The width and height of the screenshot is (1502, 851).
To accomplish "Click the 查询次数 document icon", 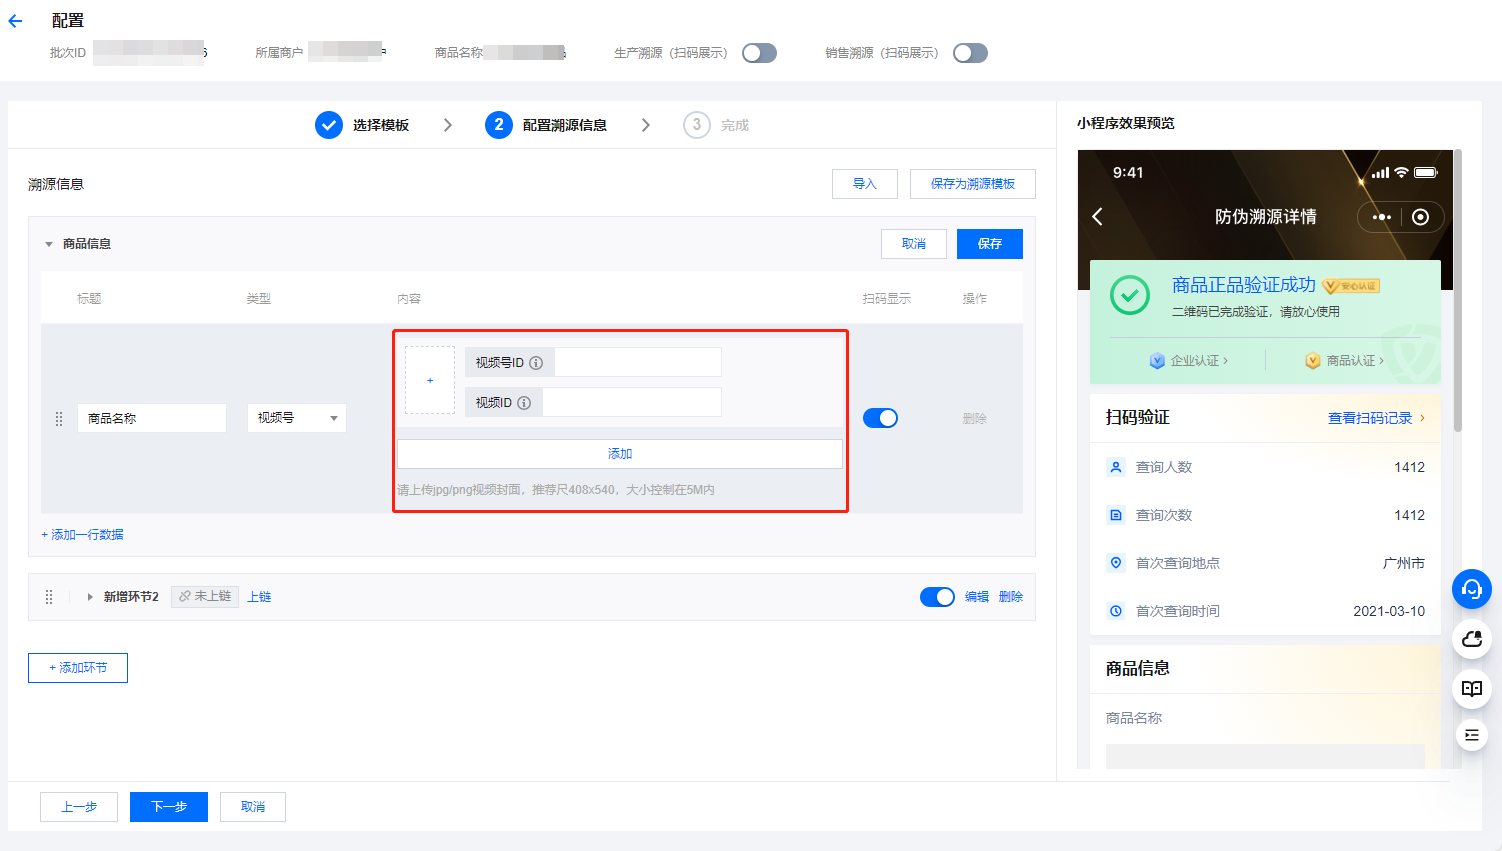I will pos(1116,515).
